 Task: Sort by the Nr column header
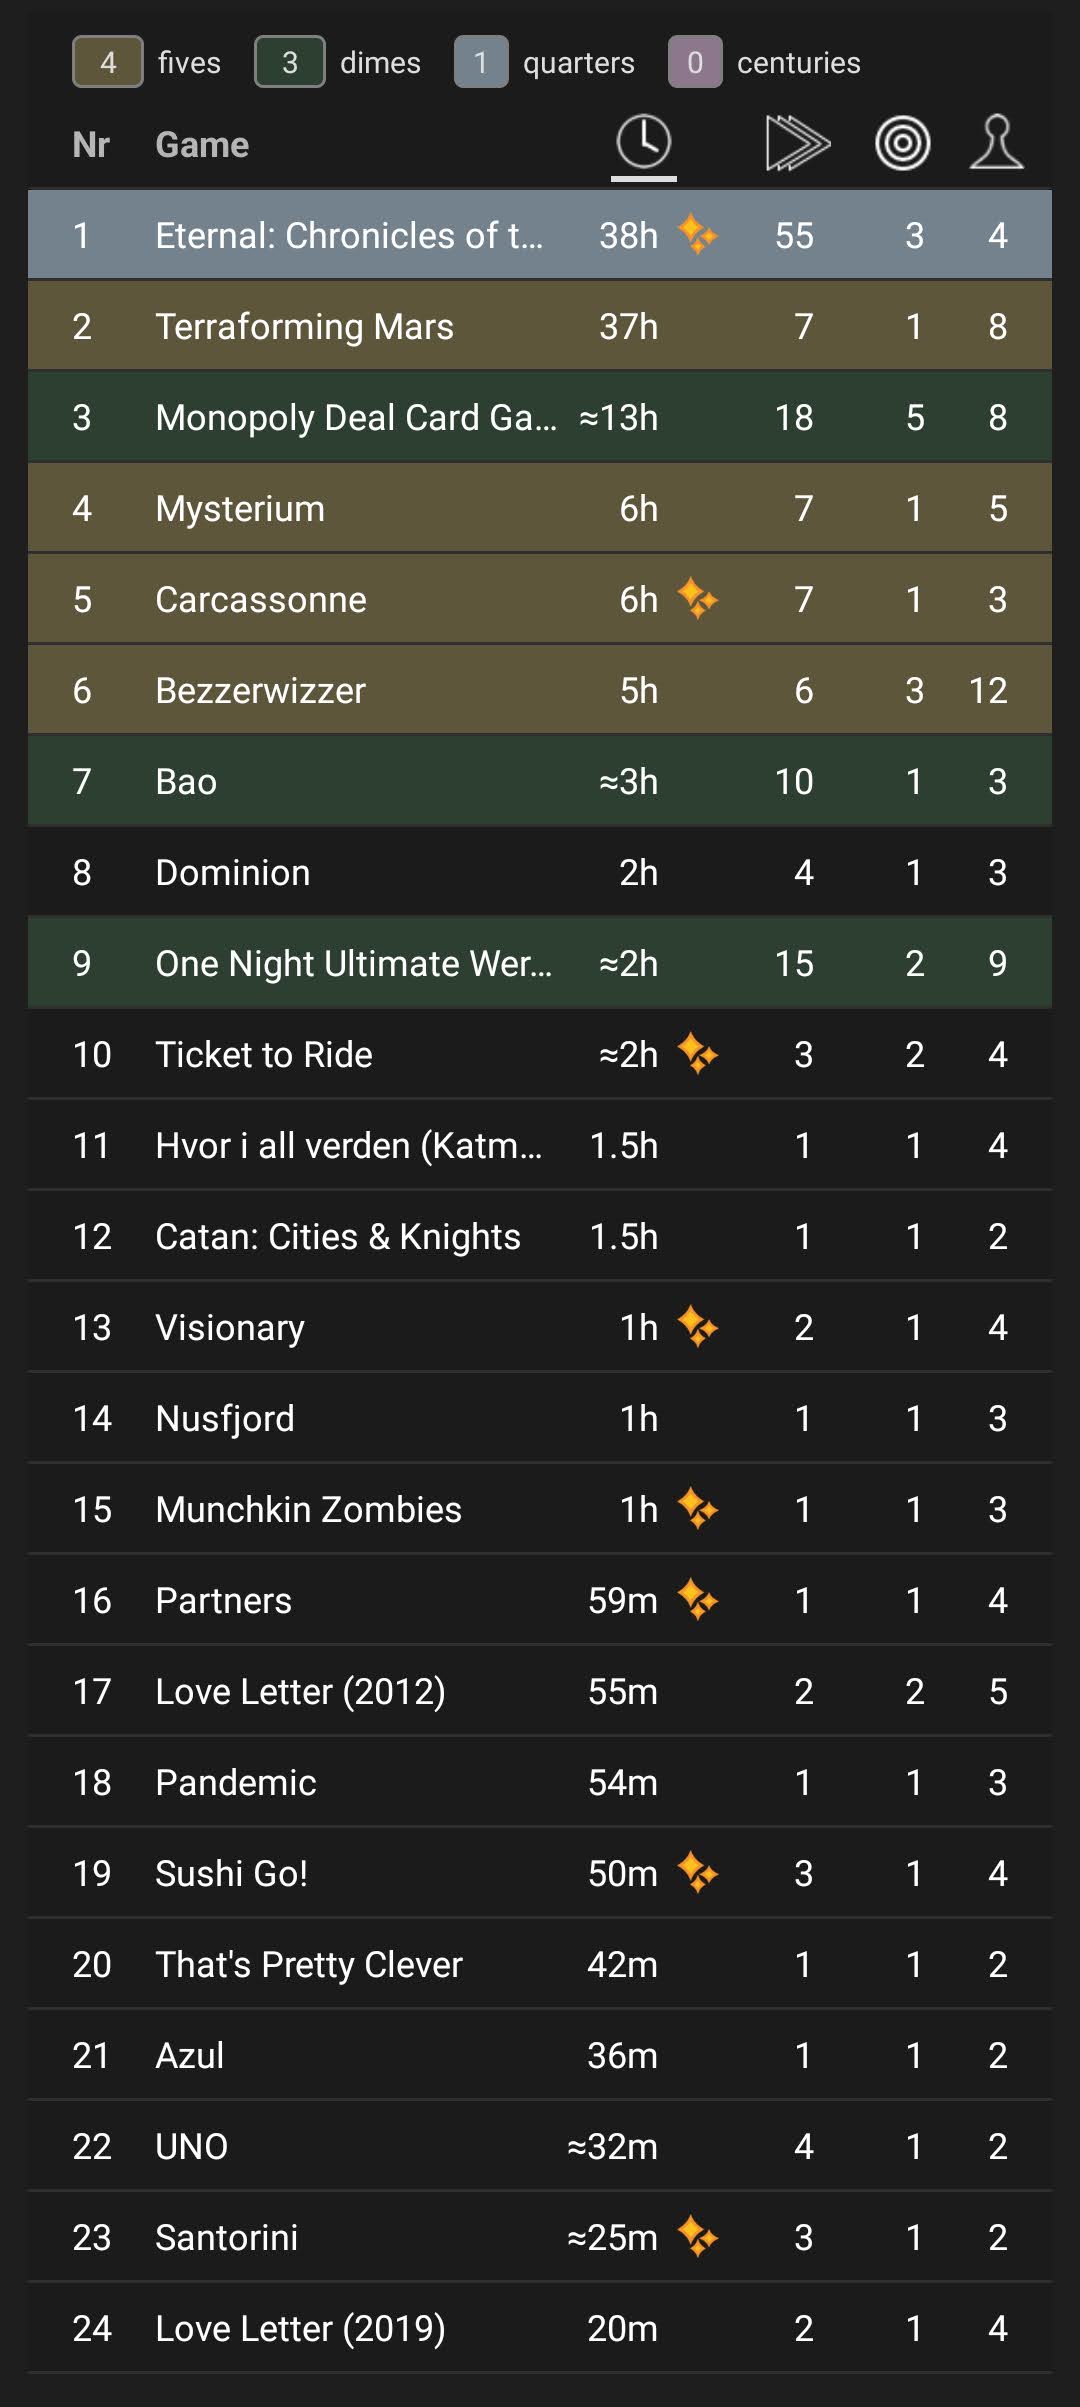tap(91, 145)
